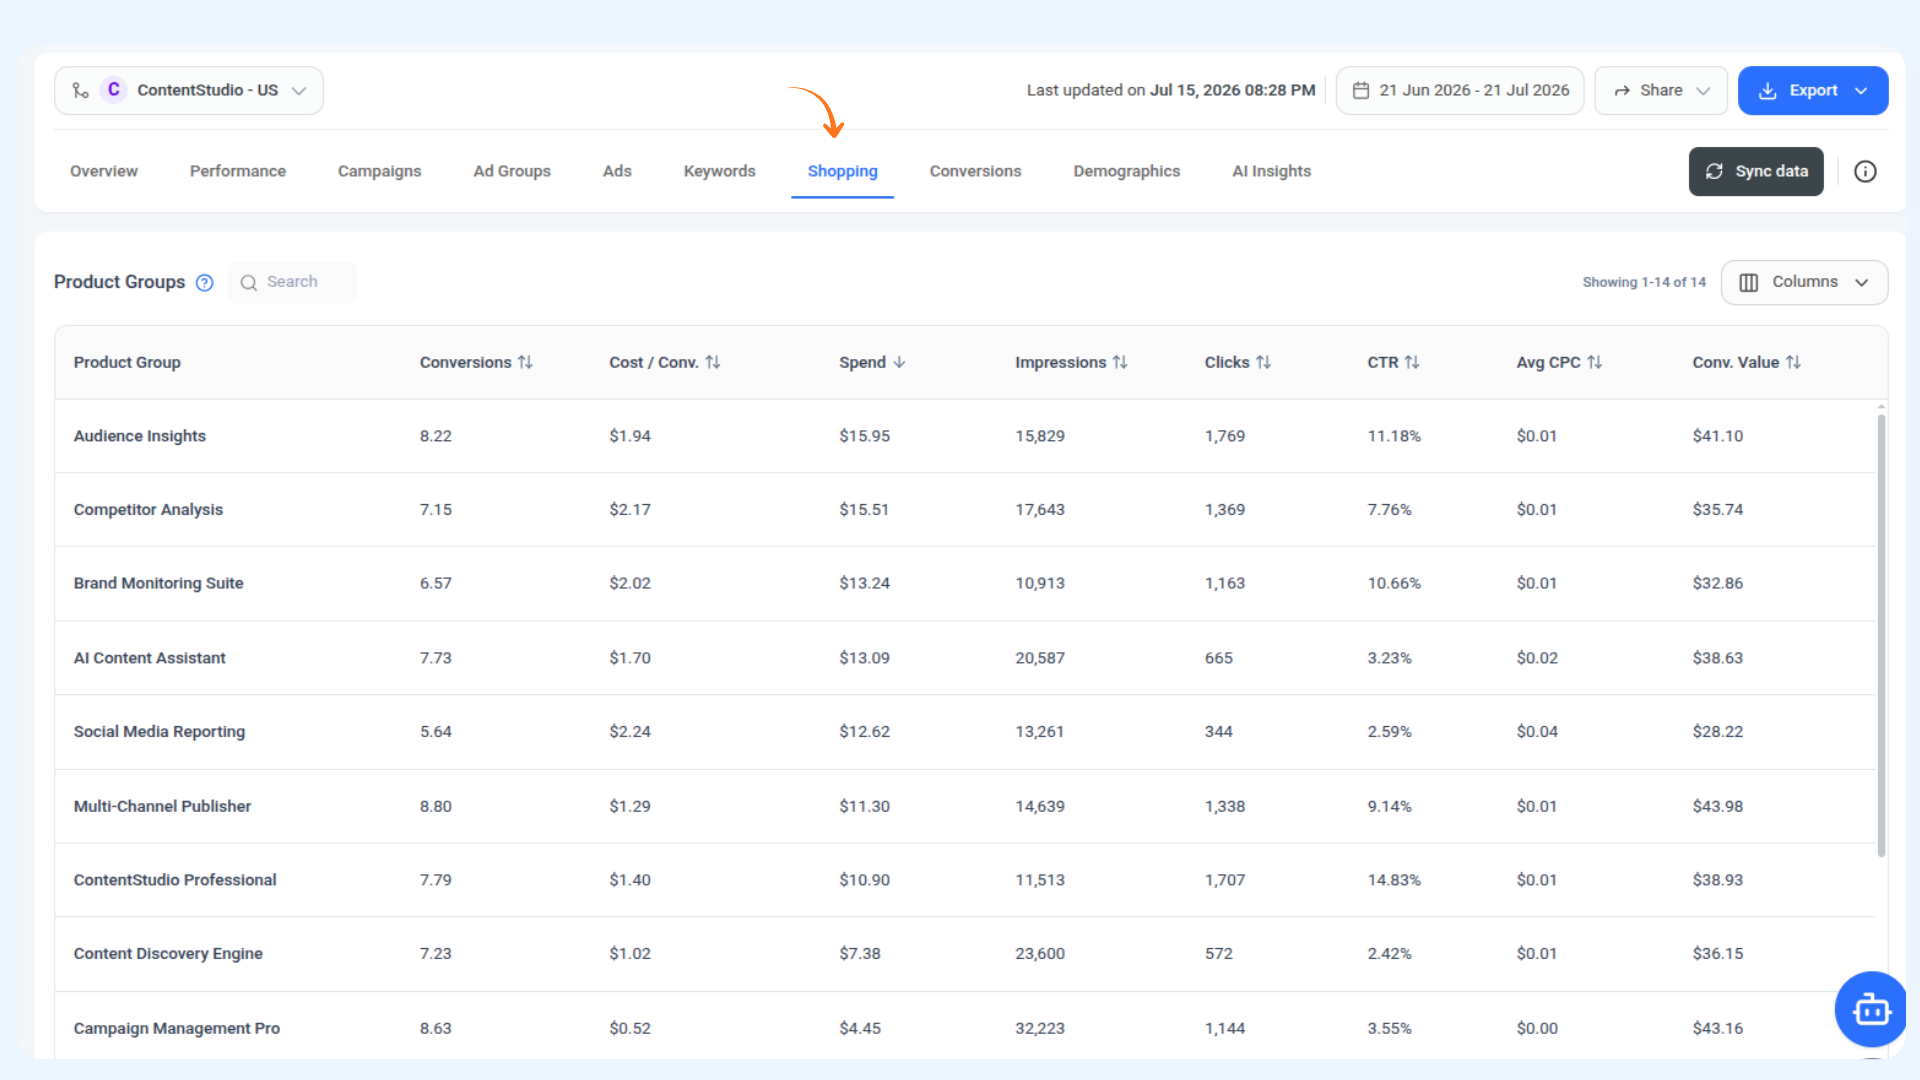This screenshot has width=1920, height=1080.
Task: Click the Product Groups search field
Action: (x=292, y=282)
